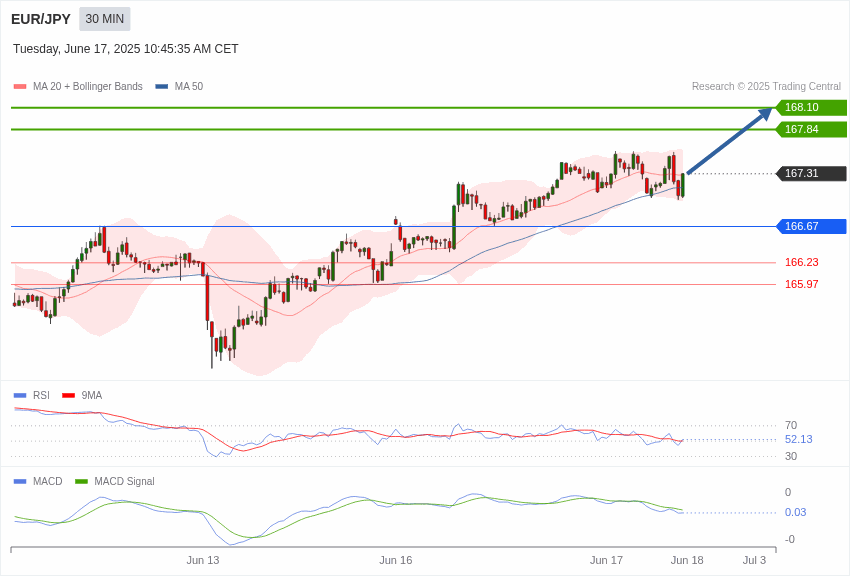Click the Jul 3 date axis label
This screenshot has width=850, height=576.
click(x=754, y=560)
